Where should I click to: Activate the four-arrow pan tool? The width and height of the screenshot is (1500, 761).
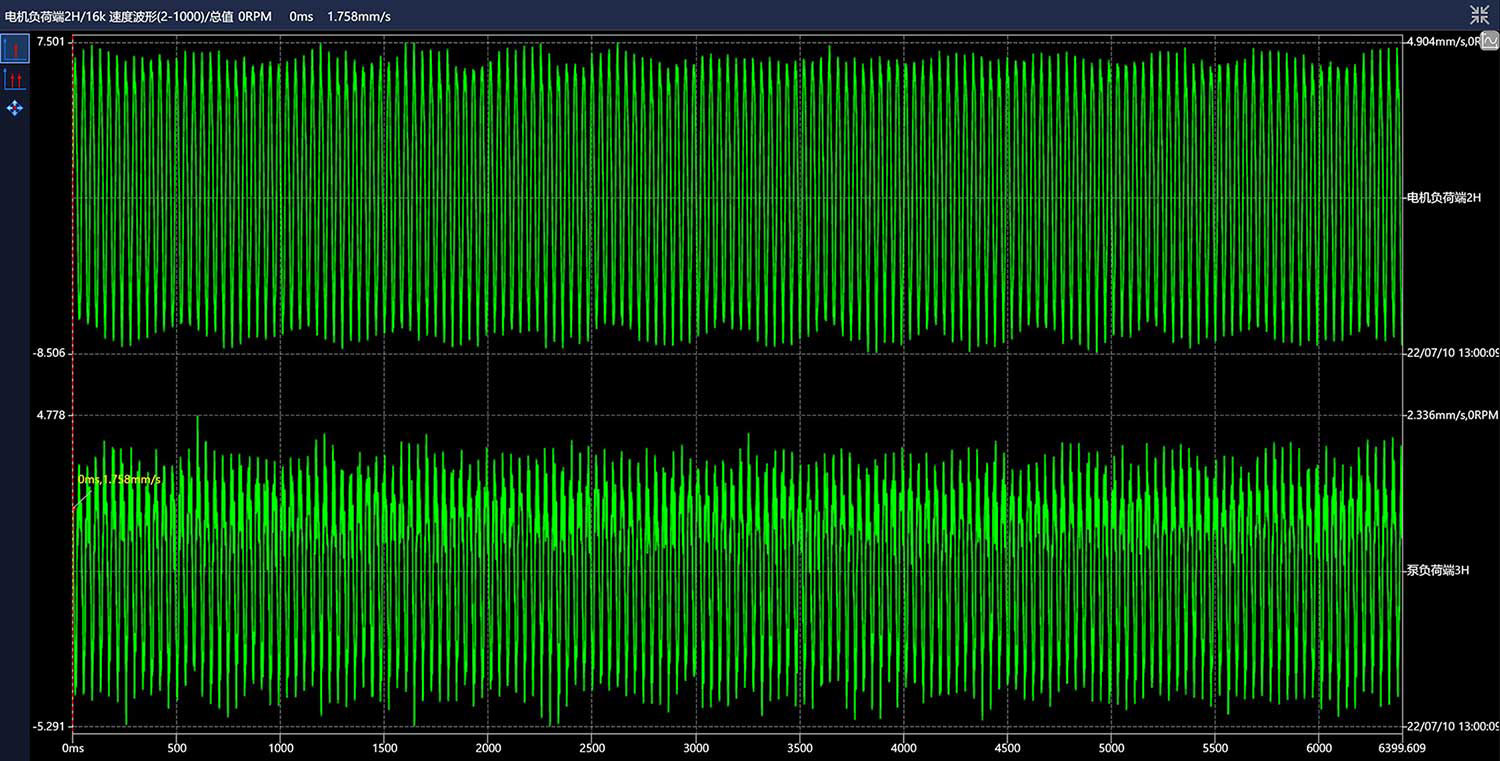pos(15,108)
